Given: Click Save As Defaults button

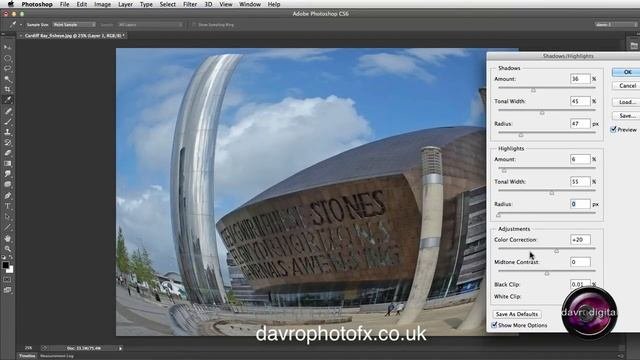Looking at the screenshot, I should 517,314.
